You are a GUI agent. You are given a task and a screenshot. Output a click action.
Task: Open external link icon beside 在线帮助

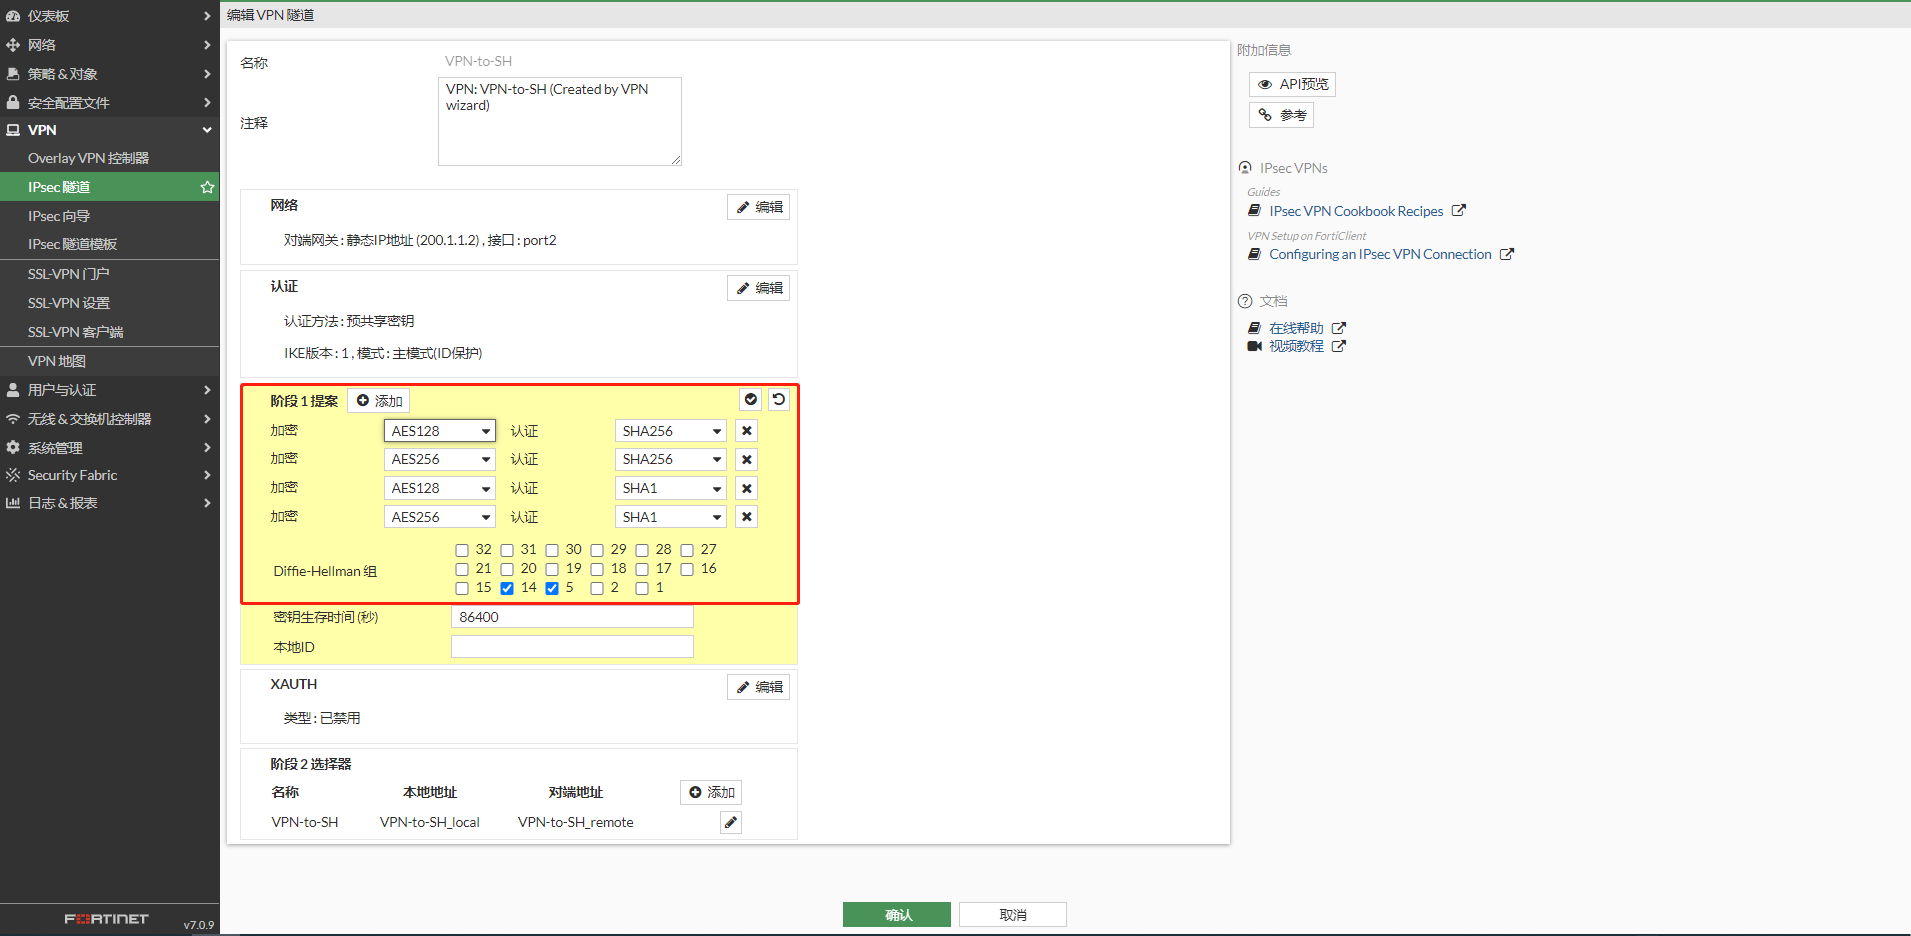[x=1339, y=328]
